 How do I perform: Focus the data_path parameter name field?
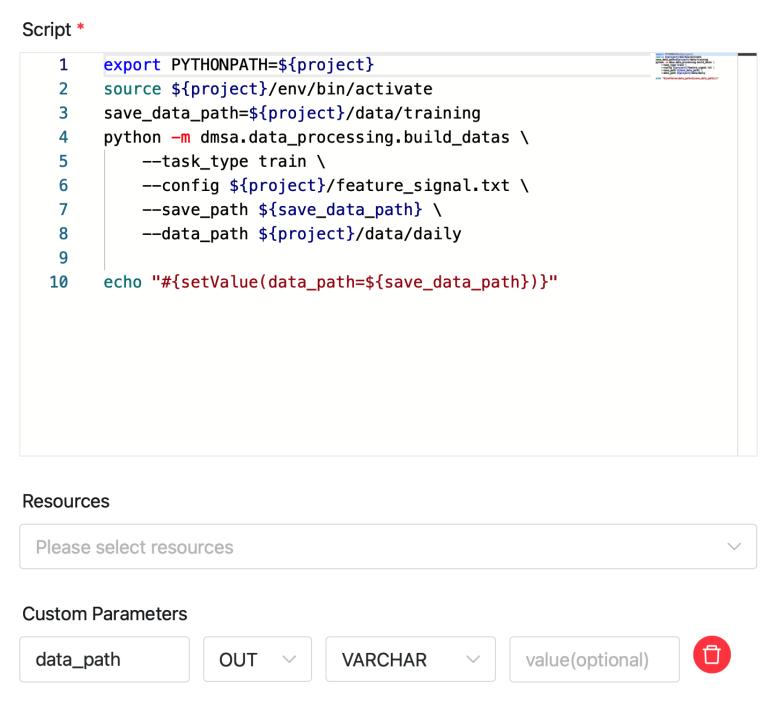click(104, 660)
